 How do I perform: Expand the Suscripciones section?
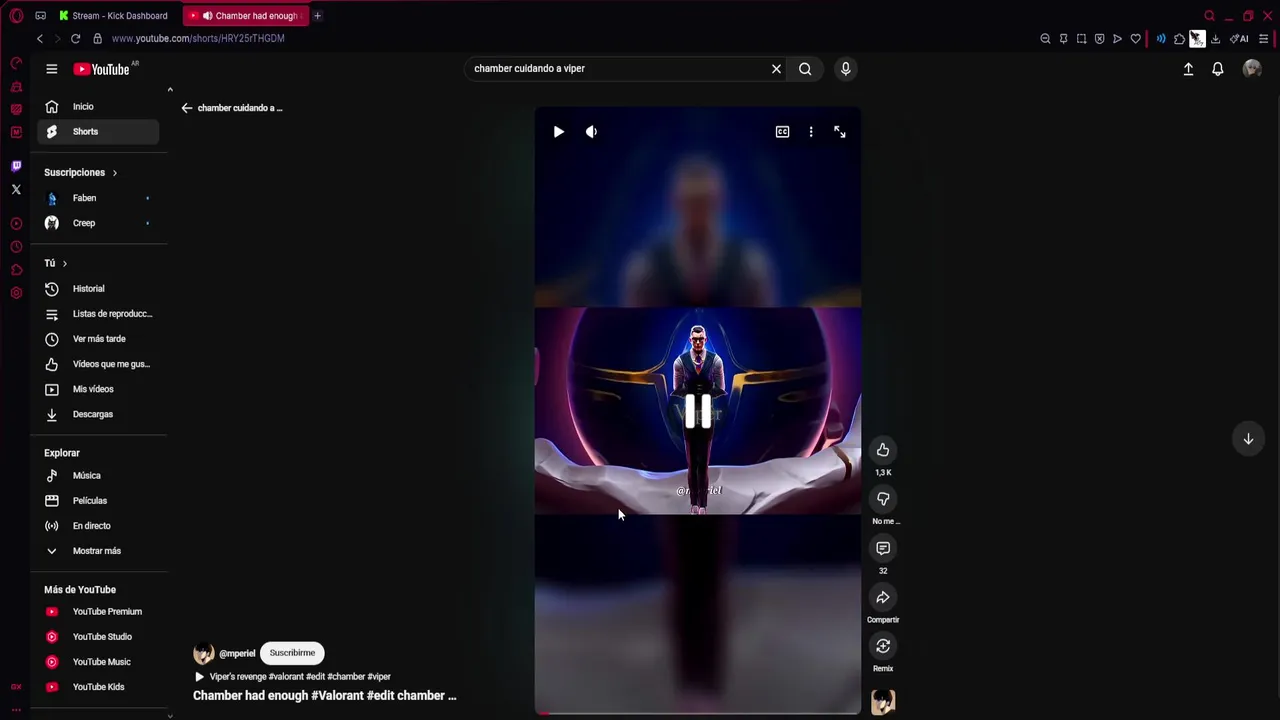[80, 173]
